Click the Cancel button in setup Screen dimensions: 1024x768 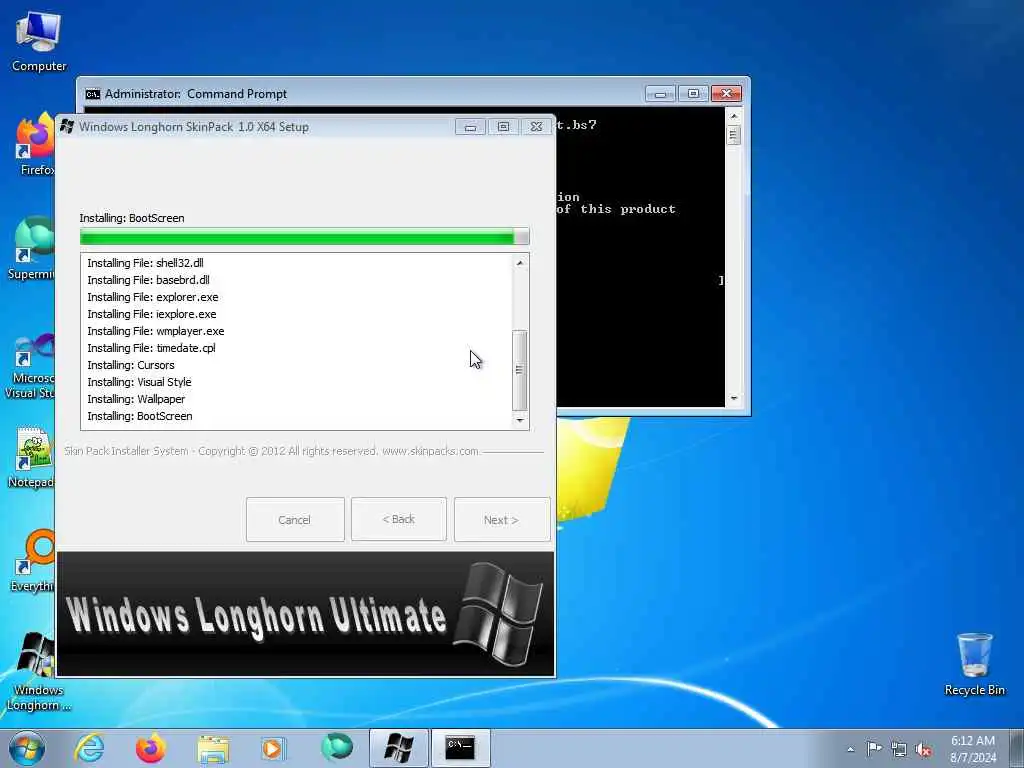tap(295, 520)
